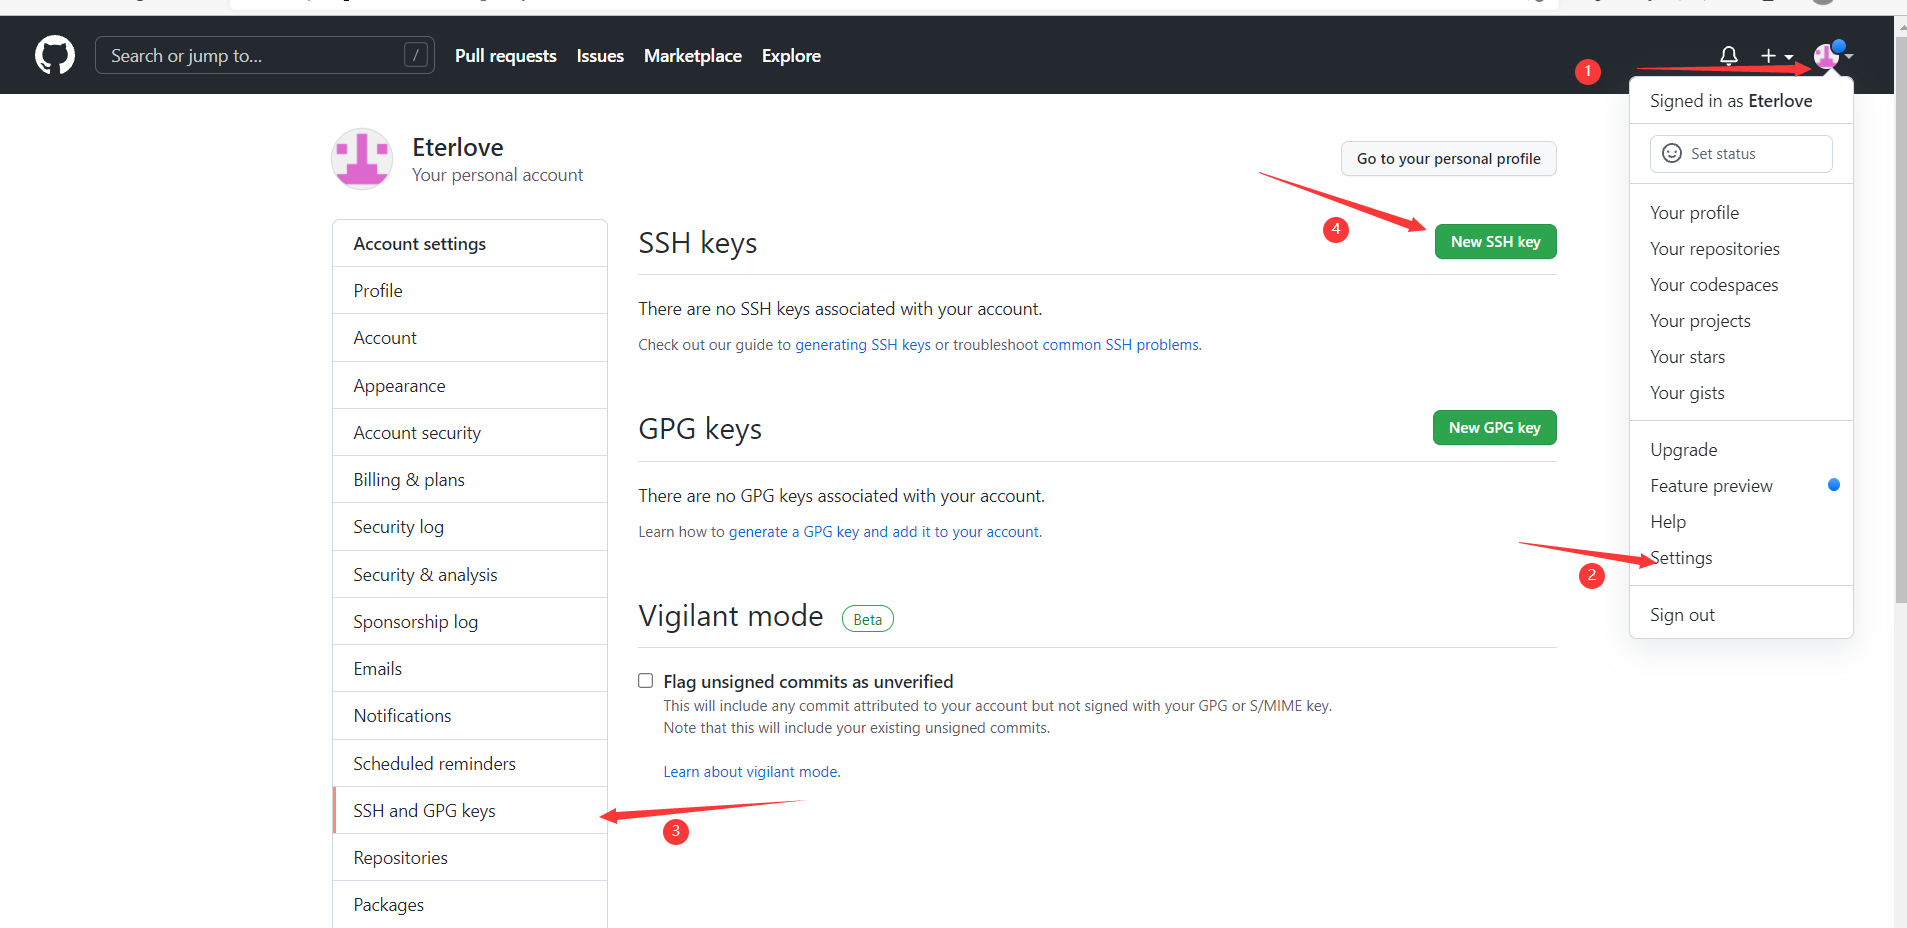Open Billing & plans settings

tap(470, 479)
